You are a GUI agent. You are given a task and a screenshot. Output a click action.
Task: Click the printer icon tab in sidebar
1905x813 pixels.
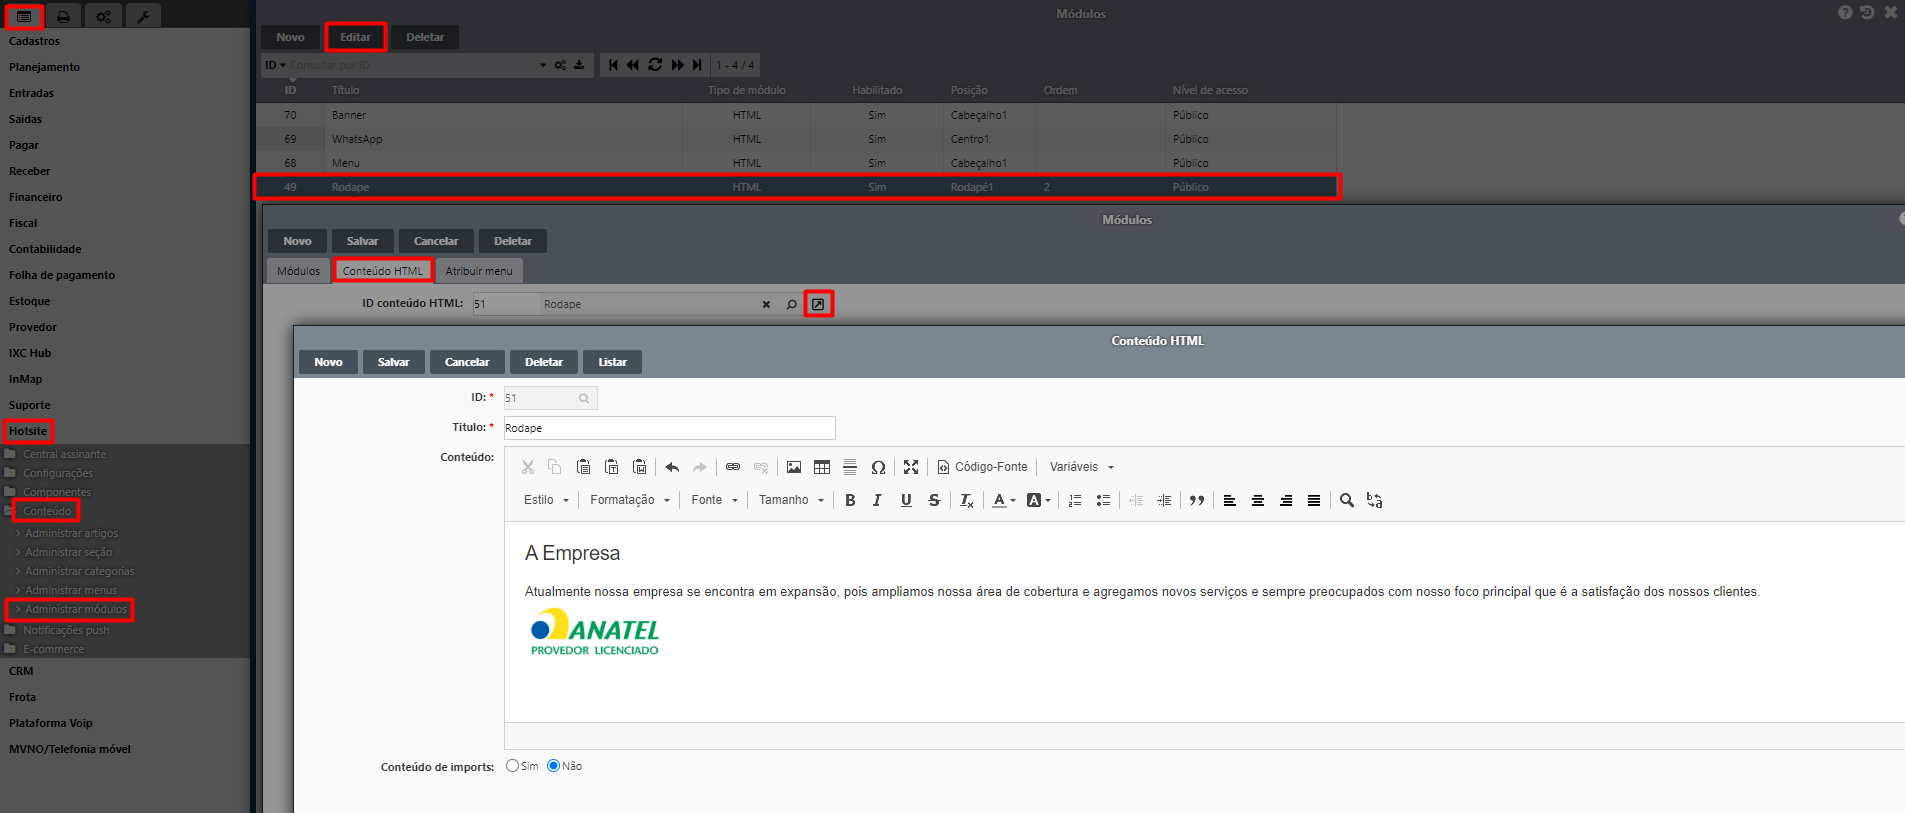63,16
